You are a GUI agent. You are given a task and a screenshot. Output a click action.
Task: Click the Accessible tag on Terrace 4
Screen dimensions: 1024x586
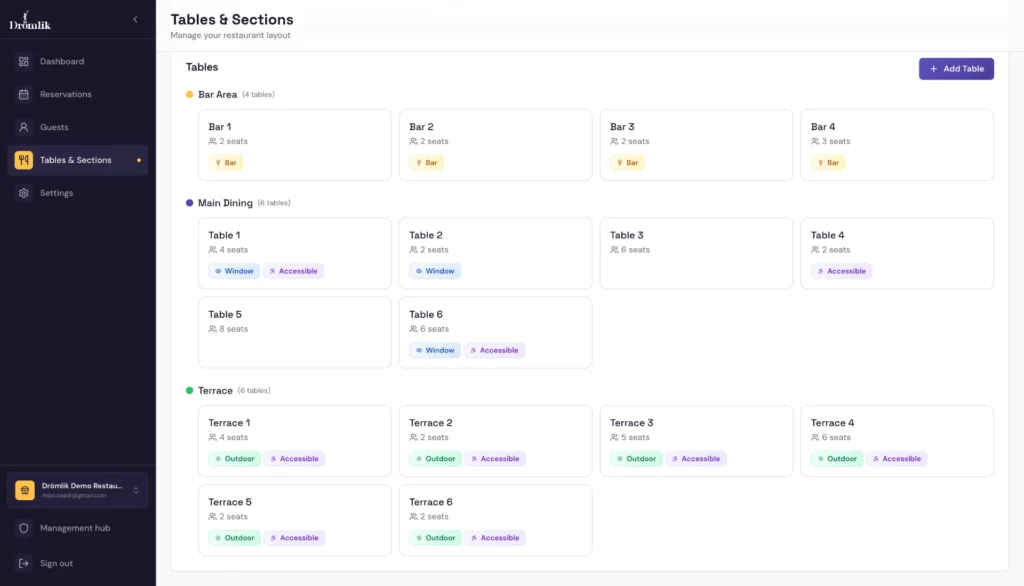897,459
